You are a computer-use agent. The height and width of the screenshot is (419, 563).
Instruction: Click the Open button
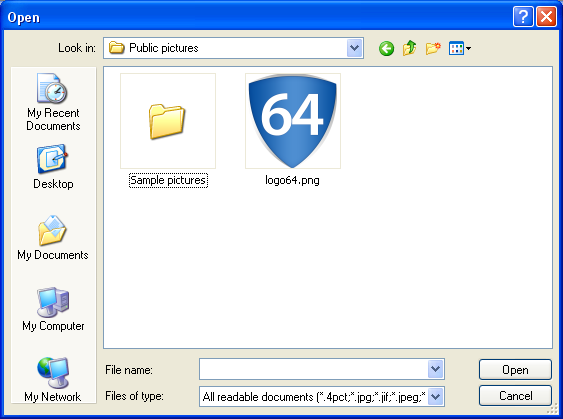coord(515,370)
